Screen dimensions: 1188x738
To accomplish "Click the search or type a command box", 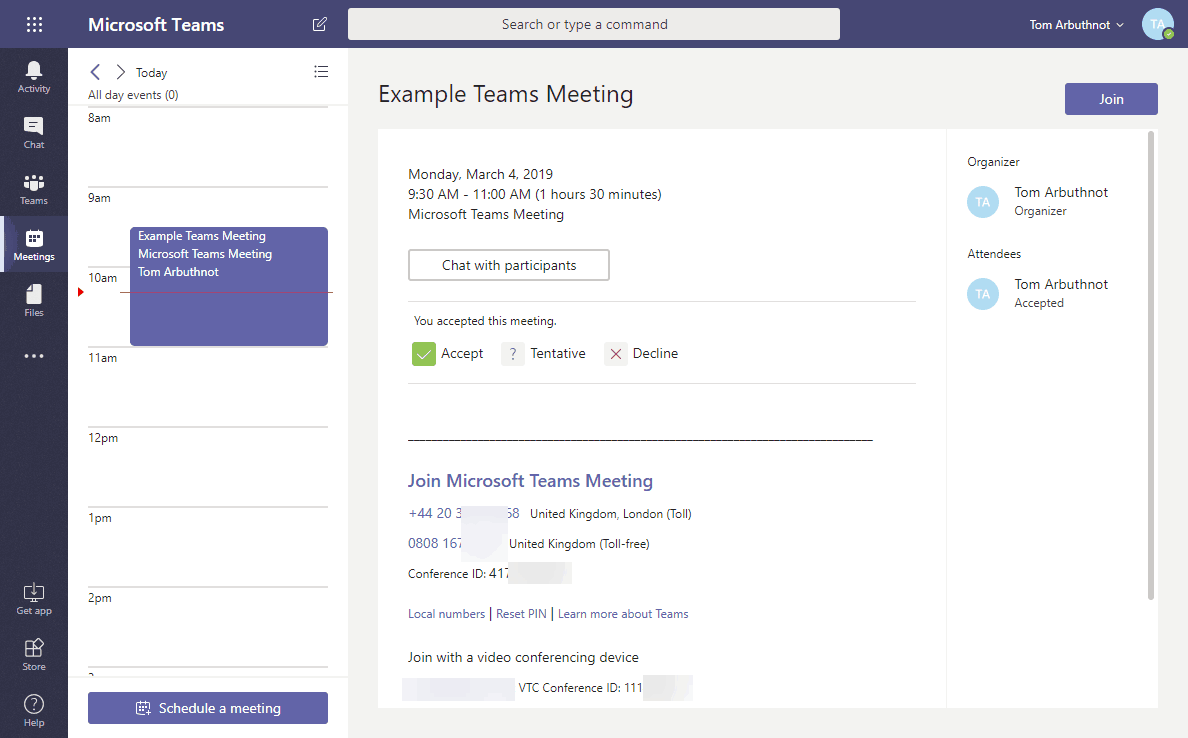I will (x=593, y=23).
